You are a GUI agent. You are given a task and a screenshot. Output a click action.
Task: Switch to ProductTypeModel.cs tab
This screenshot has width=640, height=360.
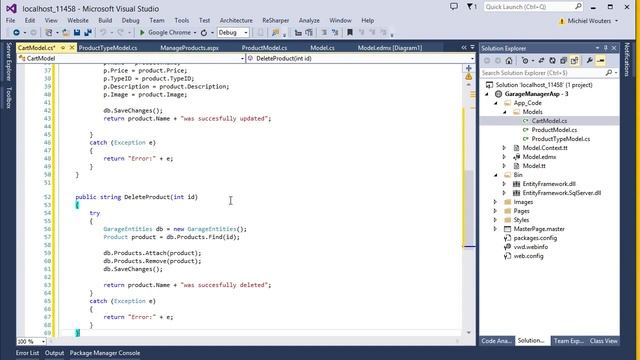click(108, 48)
